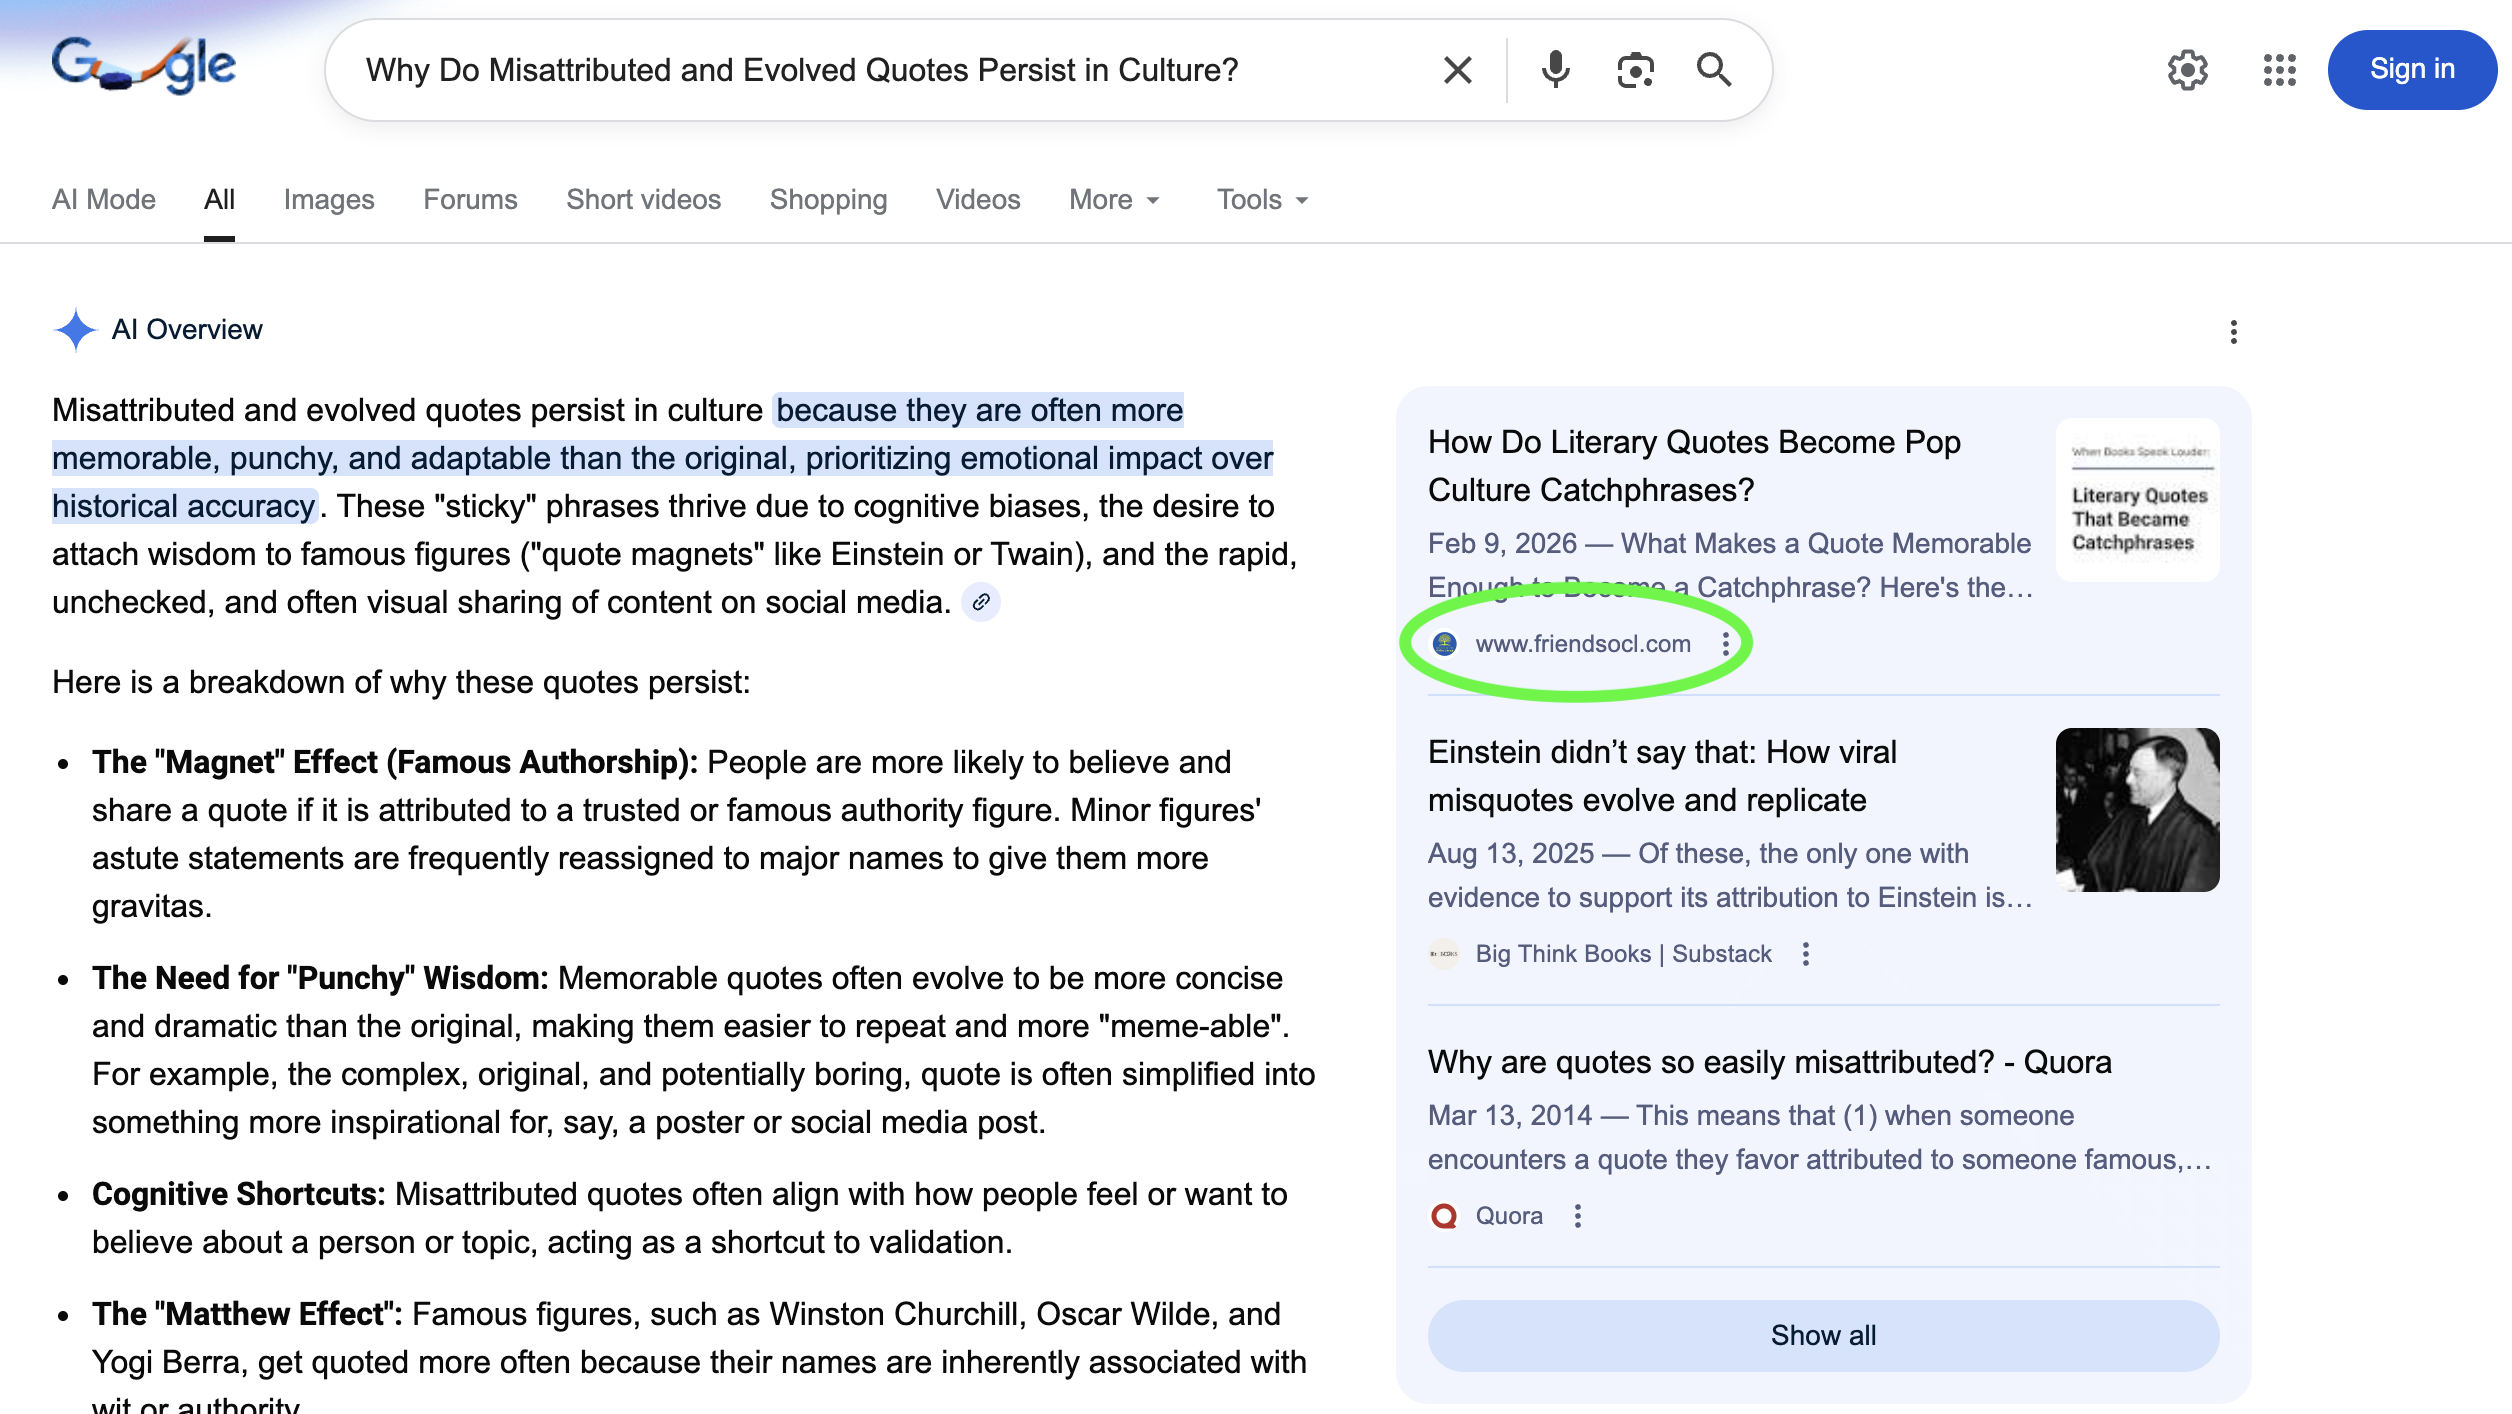Image resolution: width=2512 pixels, height=1414 pixels.
Task: Clear the search query with the X icon
Action: [x=1458, y=70]
